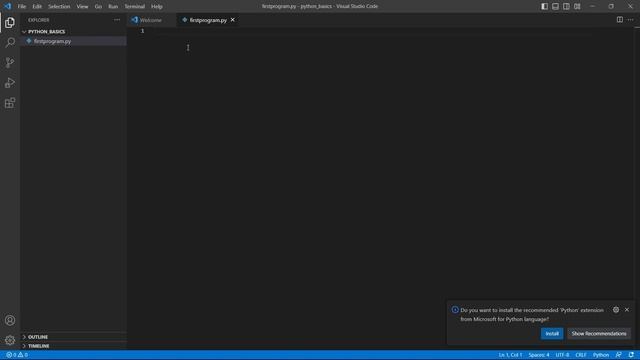The height and width of the screenshot is (360, 640).
Task: Open the Run and Debug view
Action: pyautogui.click(x=10, y=83)
